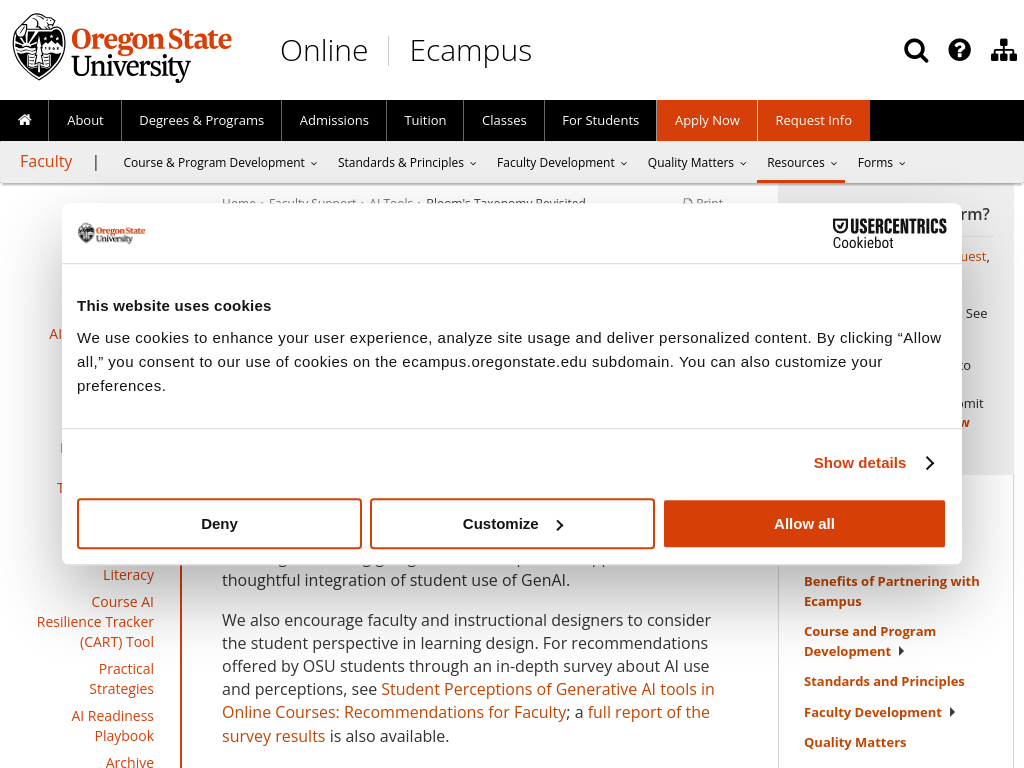
Task: Click the Request Info button
Action: click(813, 121)
